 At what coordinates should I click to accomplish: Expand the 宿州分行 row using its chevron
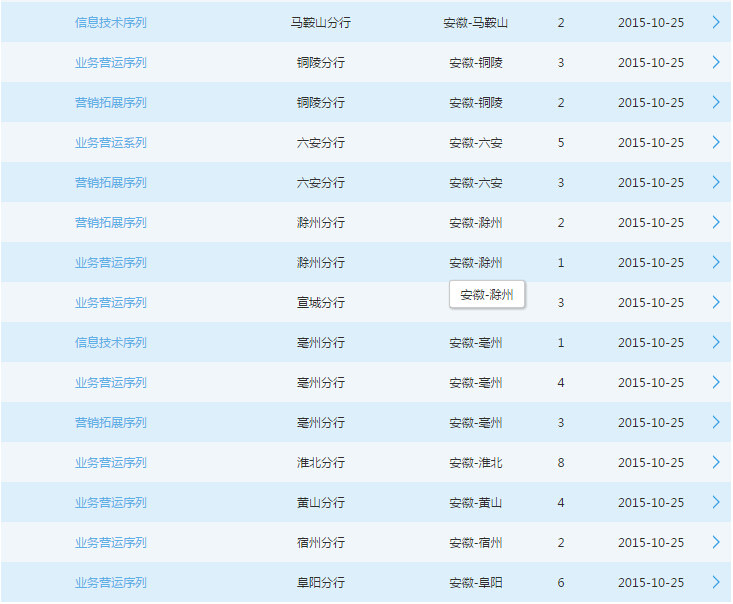tap(715, 542)
